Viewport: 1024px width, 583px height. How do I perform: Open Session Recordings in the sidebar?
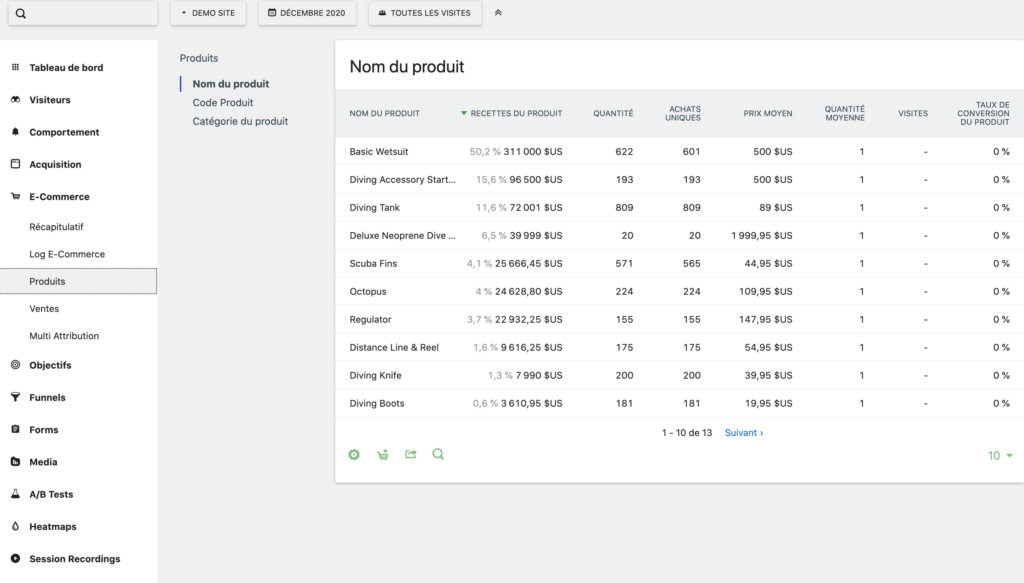pyautogui.click(x=74, y=559)
